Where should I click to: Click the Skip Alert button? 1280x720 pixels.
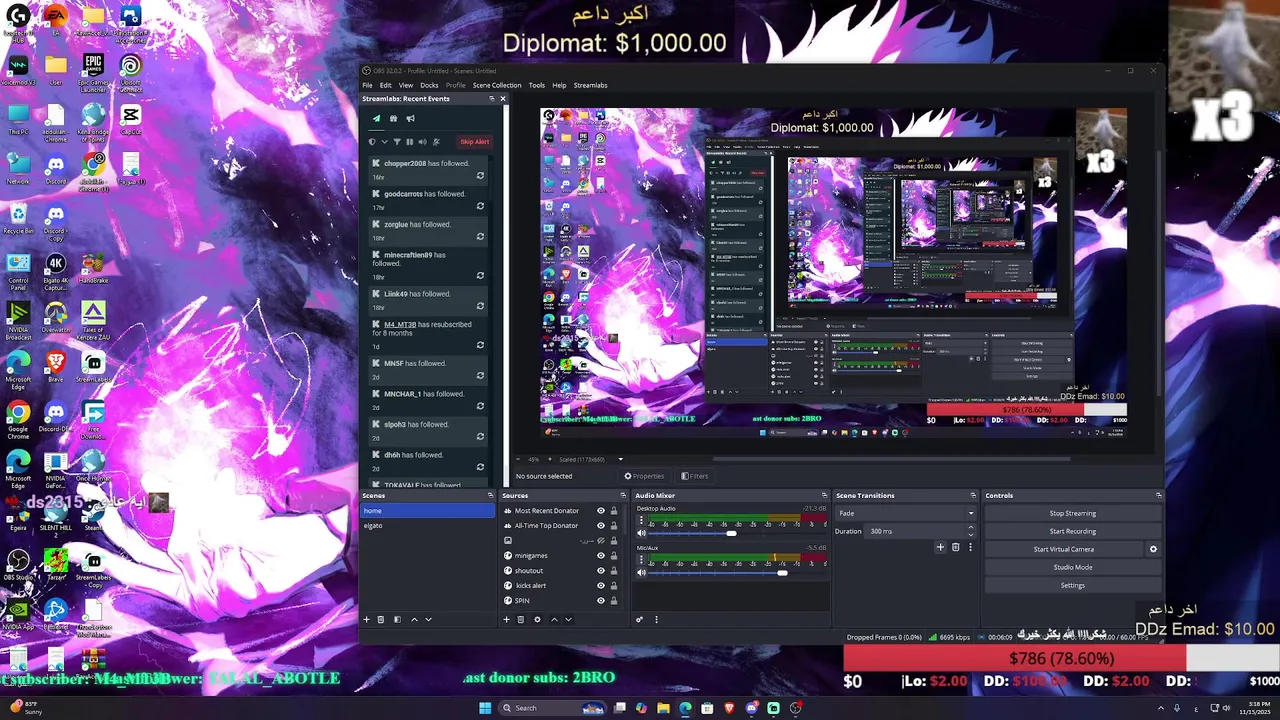(474, 142)
